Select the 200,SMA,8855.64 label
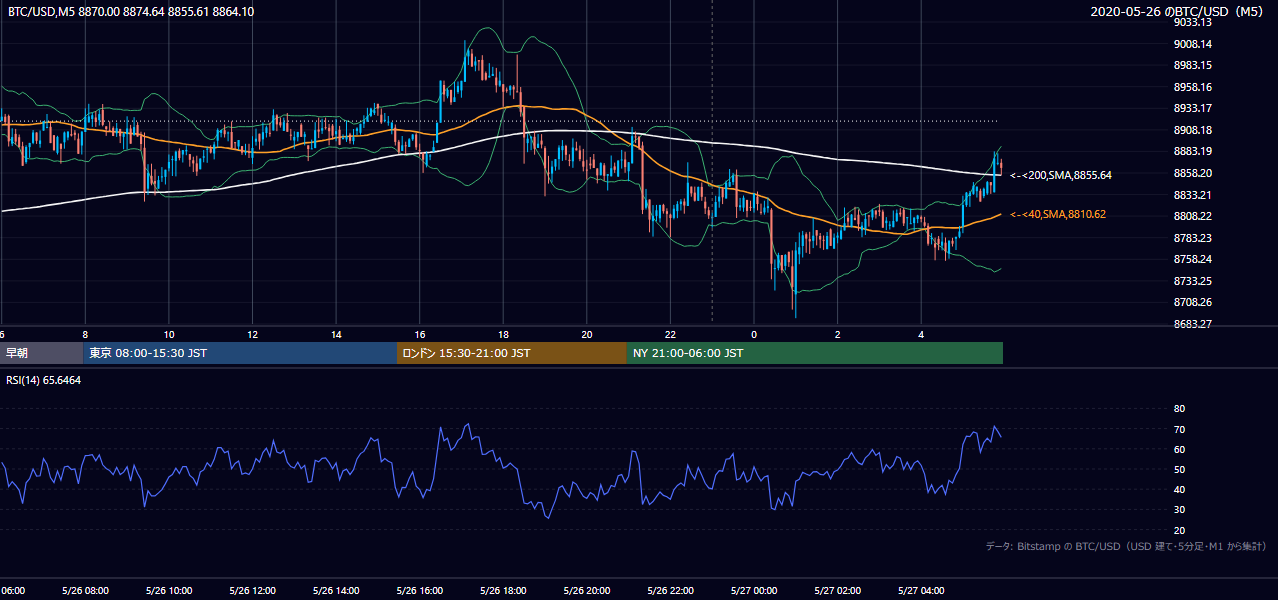Viewport: 1278px width, 600px height. point(1061,175)
